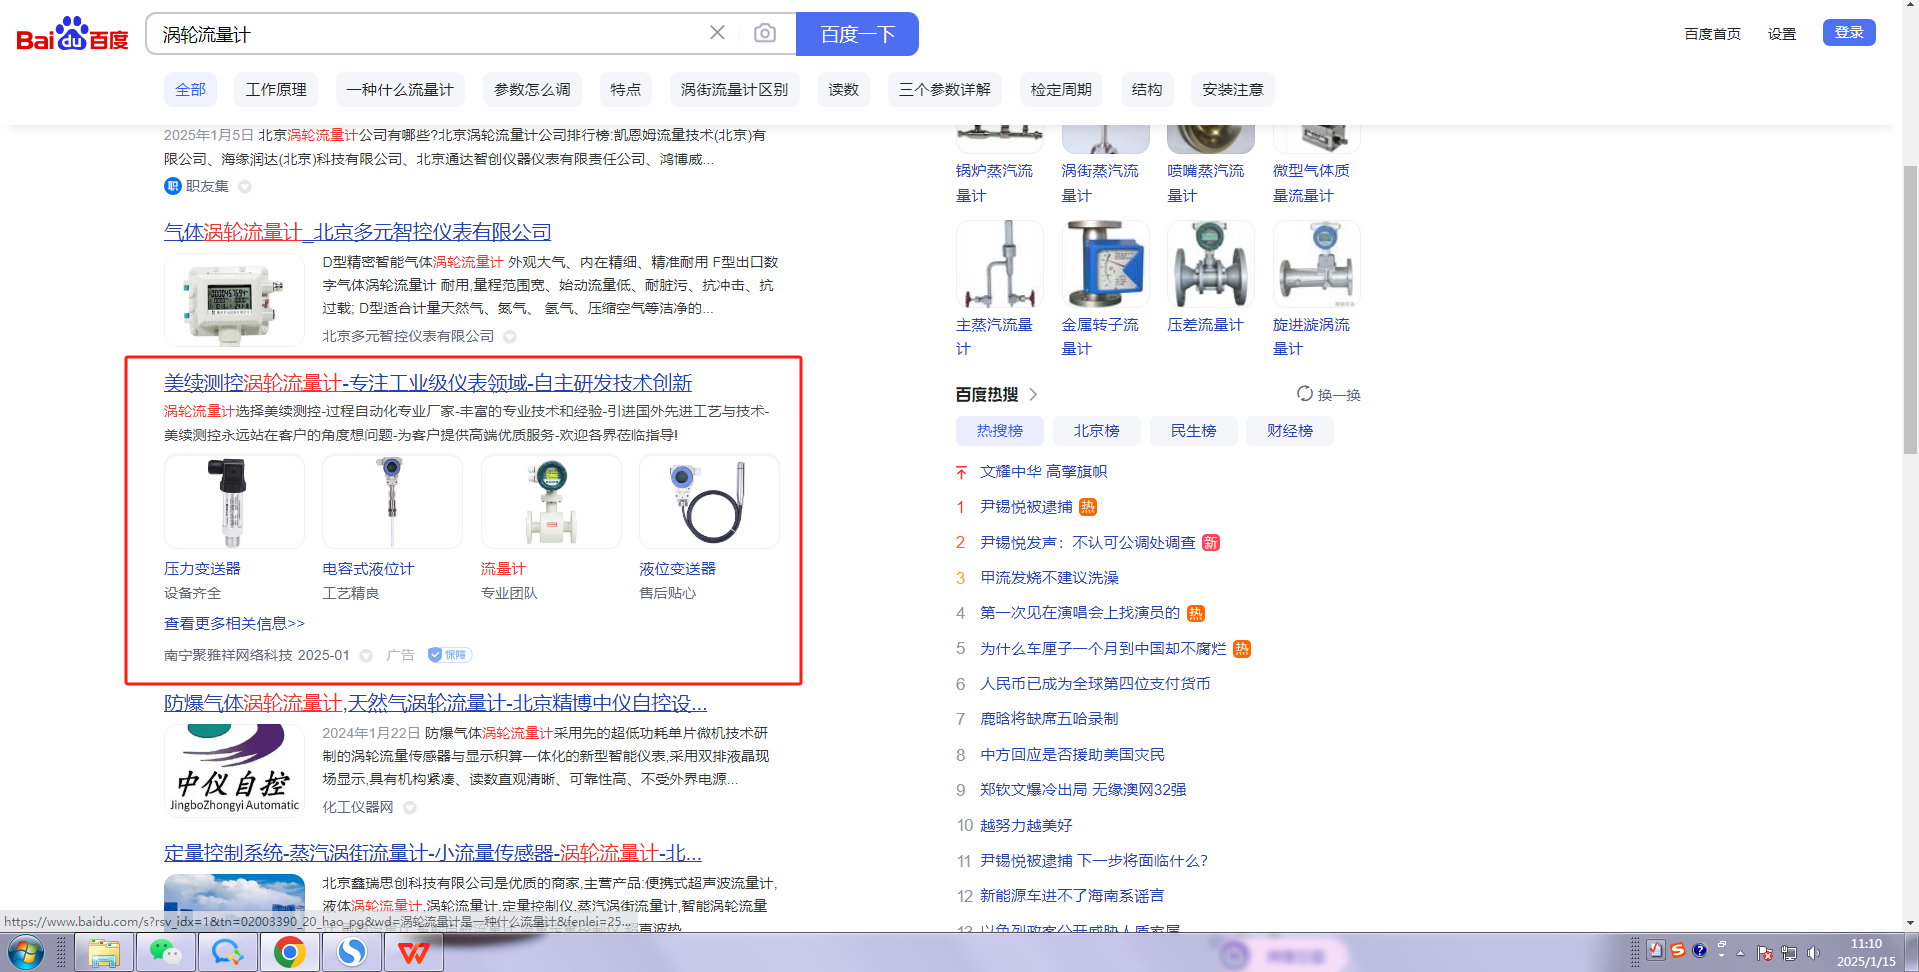Open the 查看更多相关信息 link
The image size is (1919, 972).
(234, 623)
